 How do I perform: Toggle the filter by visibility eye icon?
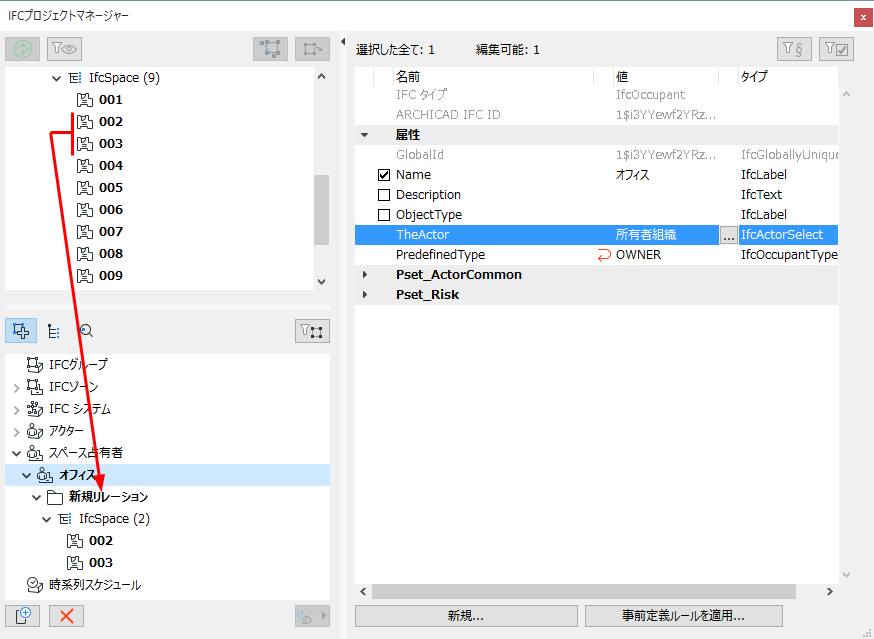tap(65, 49)
